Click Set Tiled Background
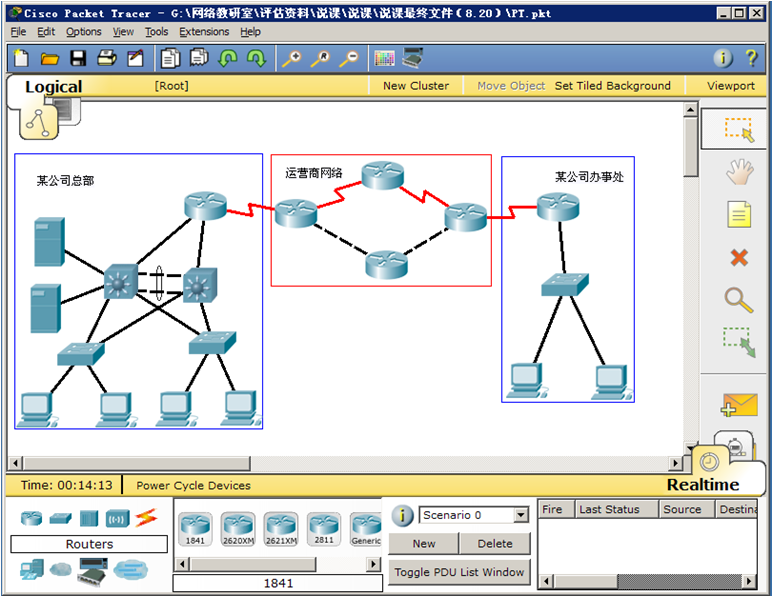This screenshot has width=773, height=597. click(x=612, y=86)
